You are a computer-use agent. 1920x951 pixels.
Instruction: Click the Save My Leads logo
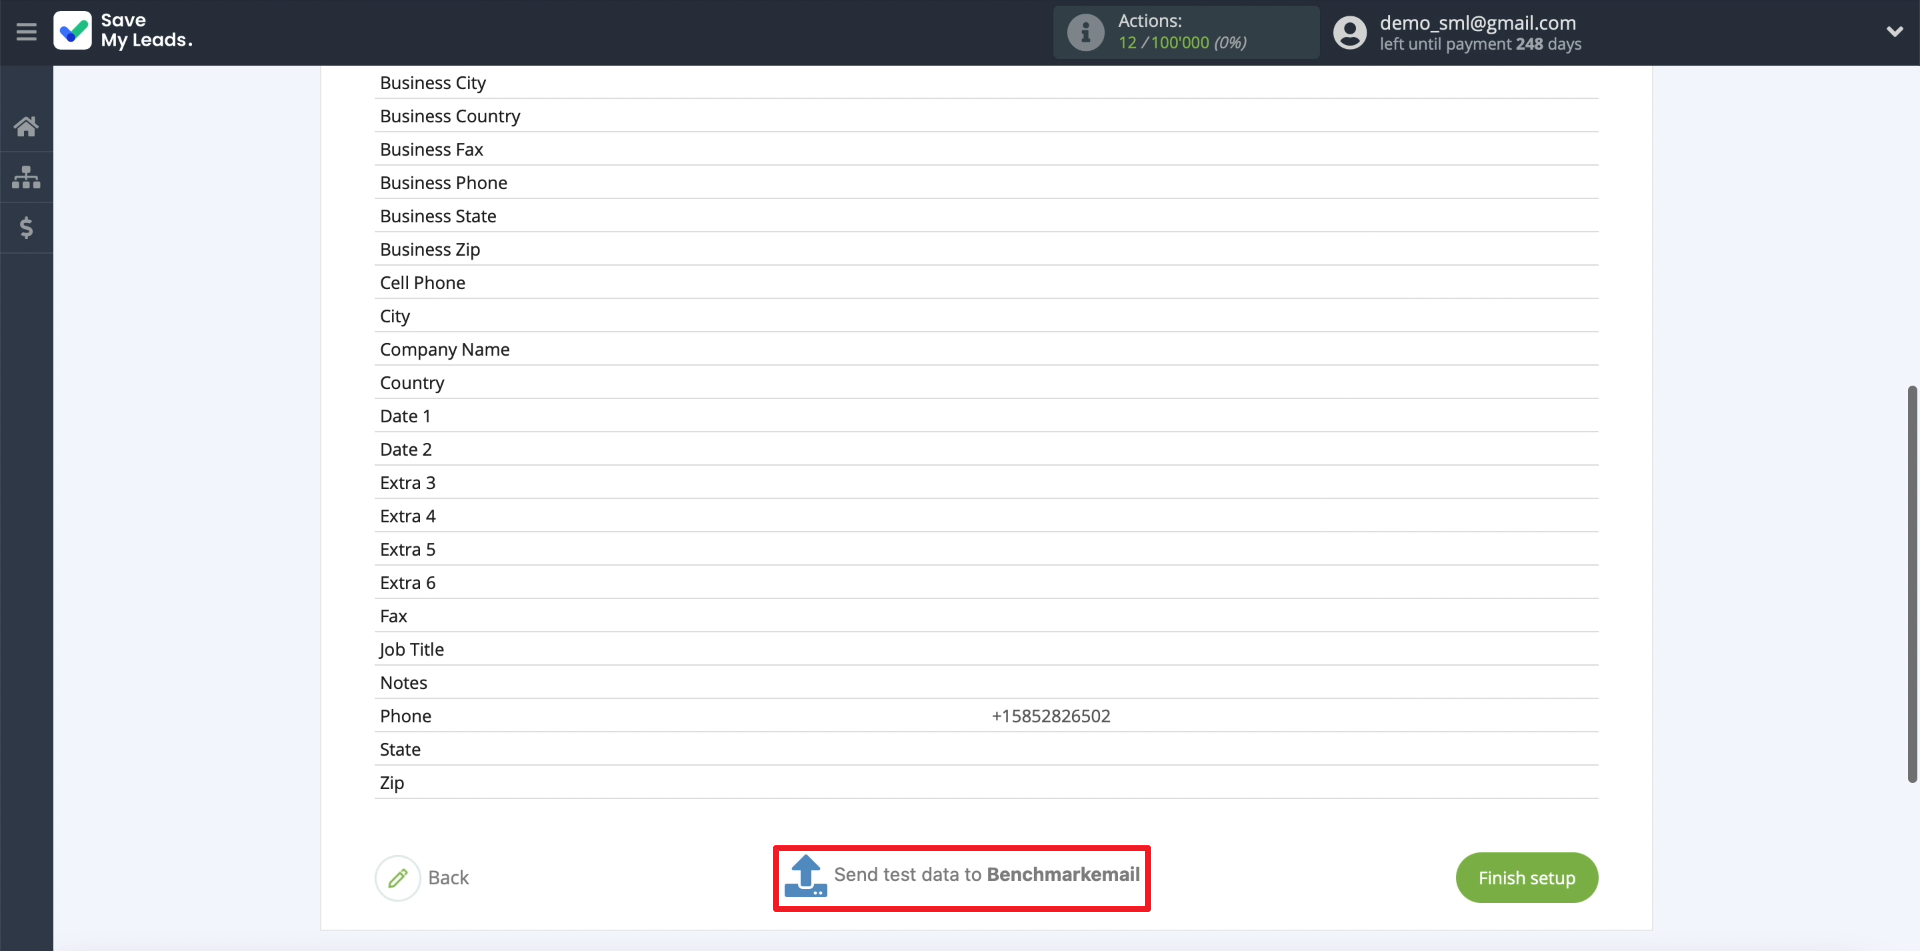point(122,31)
